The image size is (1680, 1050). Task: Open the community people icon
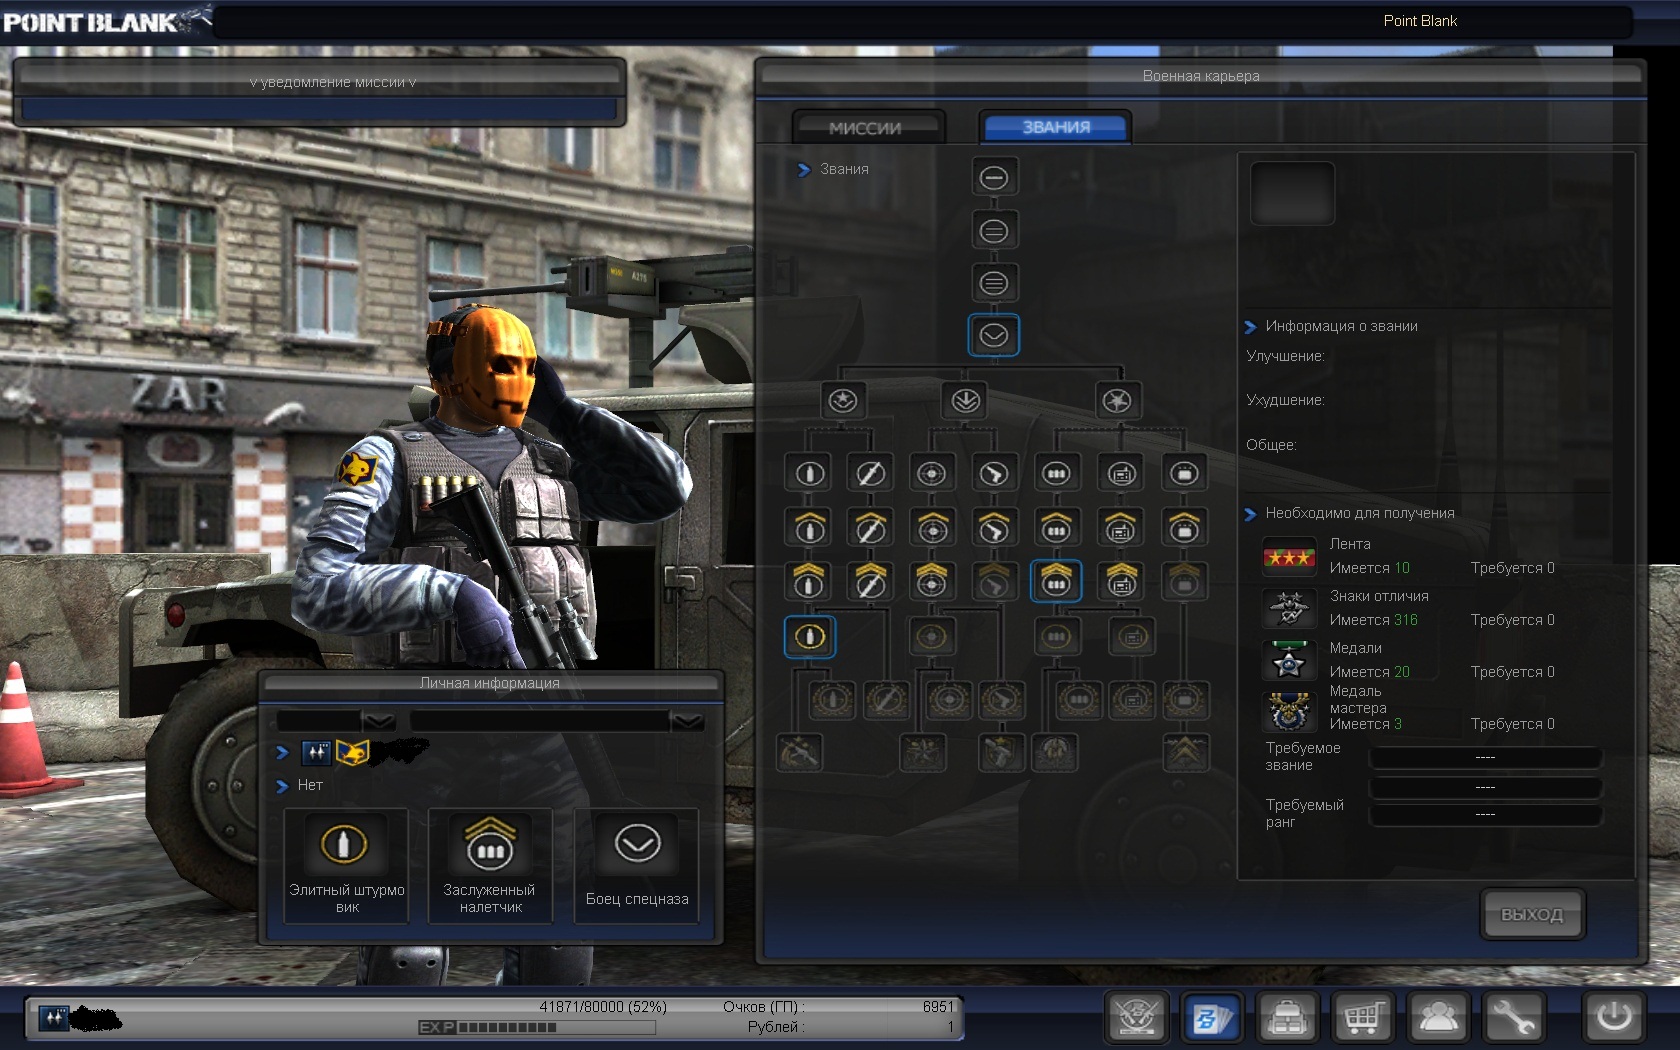click(1438, 1018)
